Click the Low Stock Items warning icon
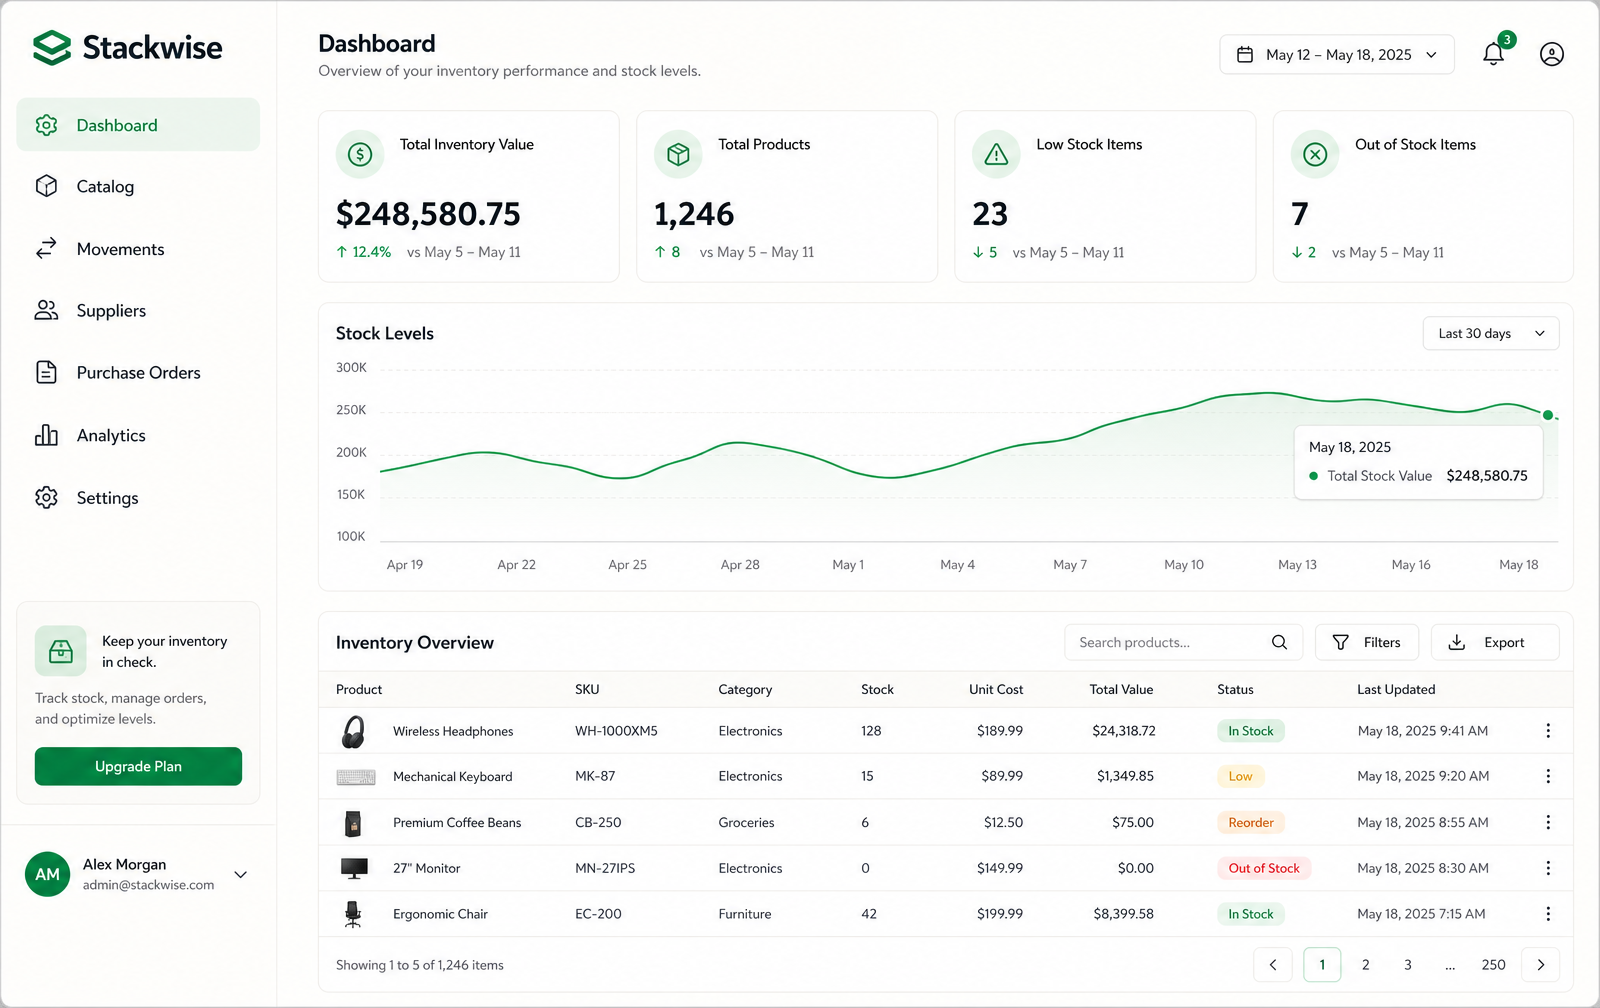Screen dimensions: 1600x1008 point(996,154)
